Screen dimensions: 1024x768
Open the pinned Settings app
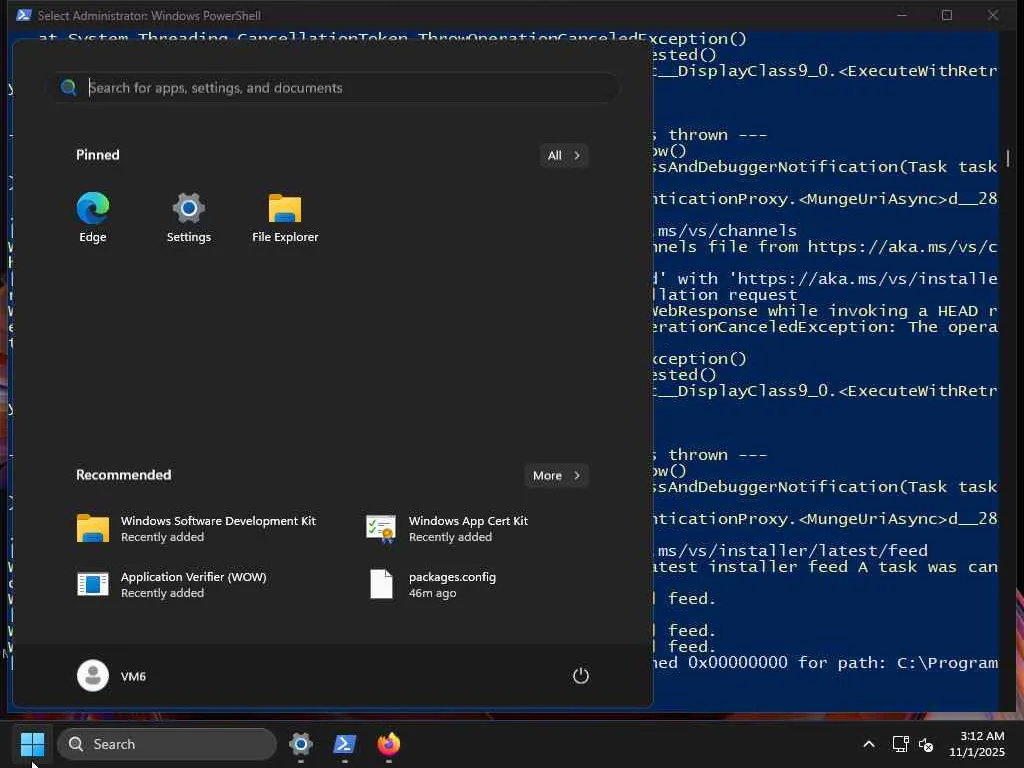[189, 217]
